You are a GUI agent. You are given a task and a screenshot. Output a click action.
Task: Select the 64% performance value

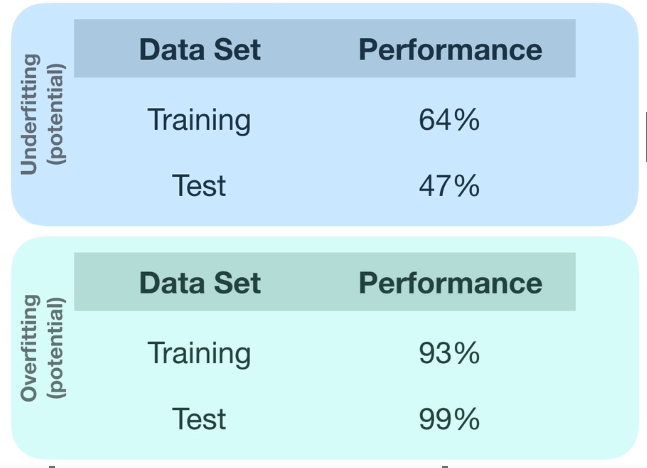(449, 120)
